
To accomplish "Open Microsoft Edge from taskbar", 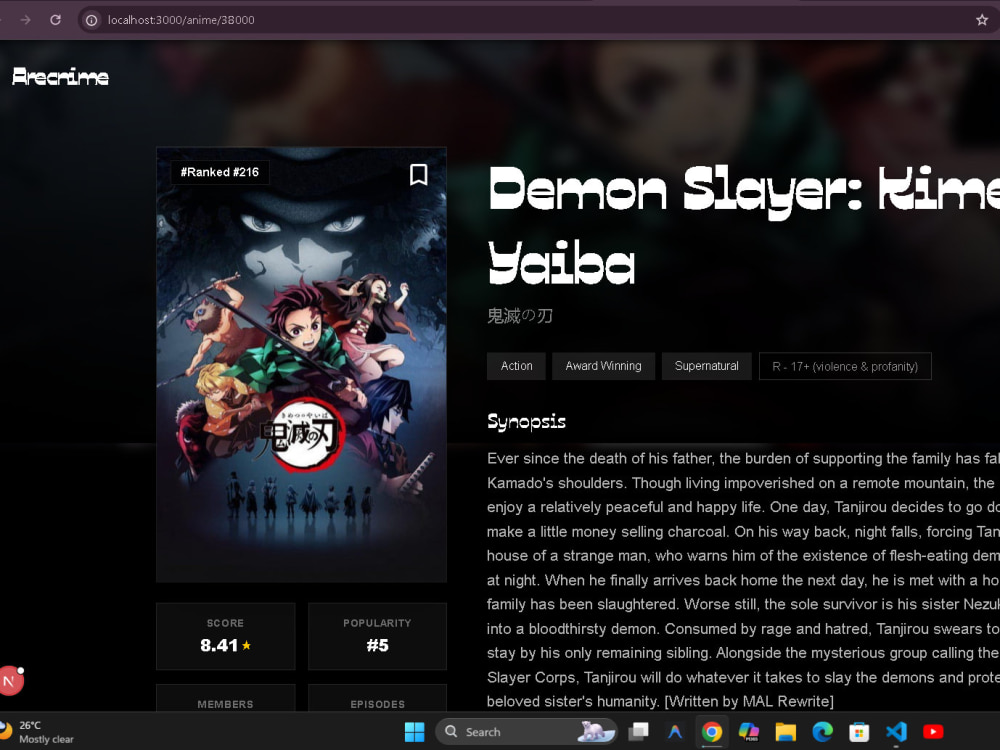I will point(823,732).
